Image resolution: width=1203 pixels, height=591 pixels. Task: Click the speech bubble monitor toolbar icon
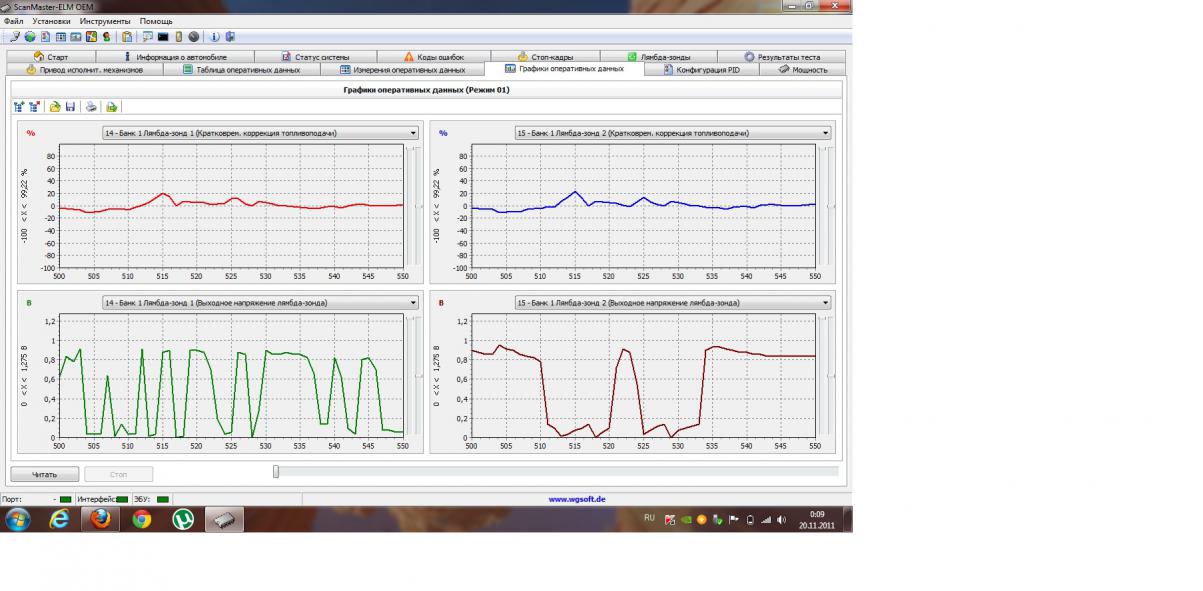coord(148,37)
